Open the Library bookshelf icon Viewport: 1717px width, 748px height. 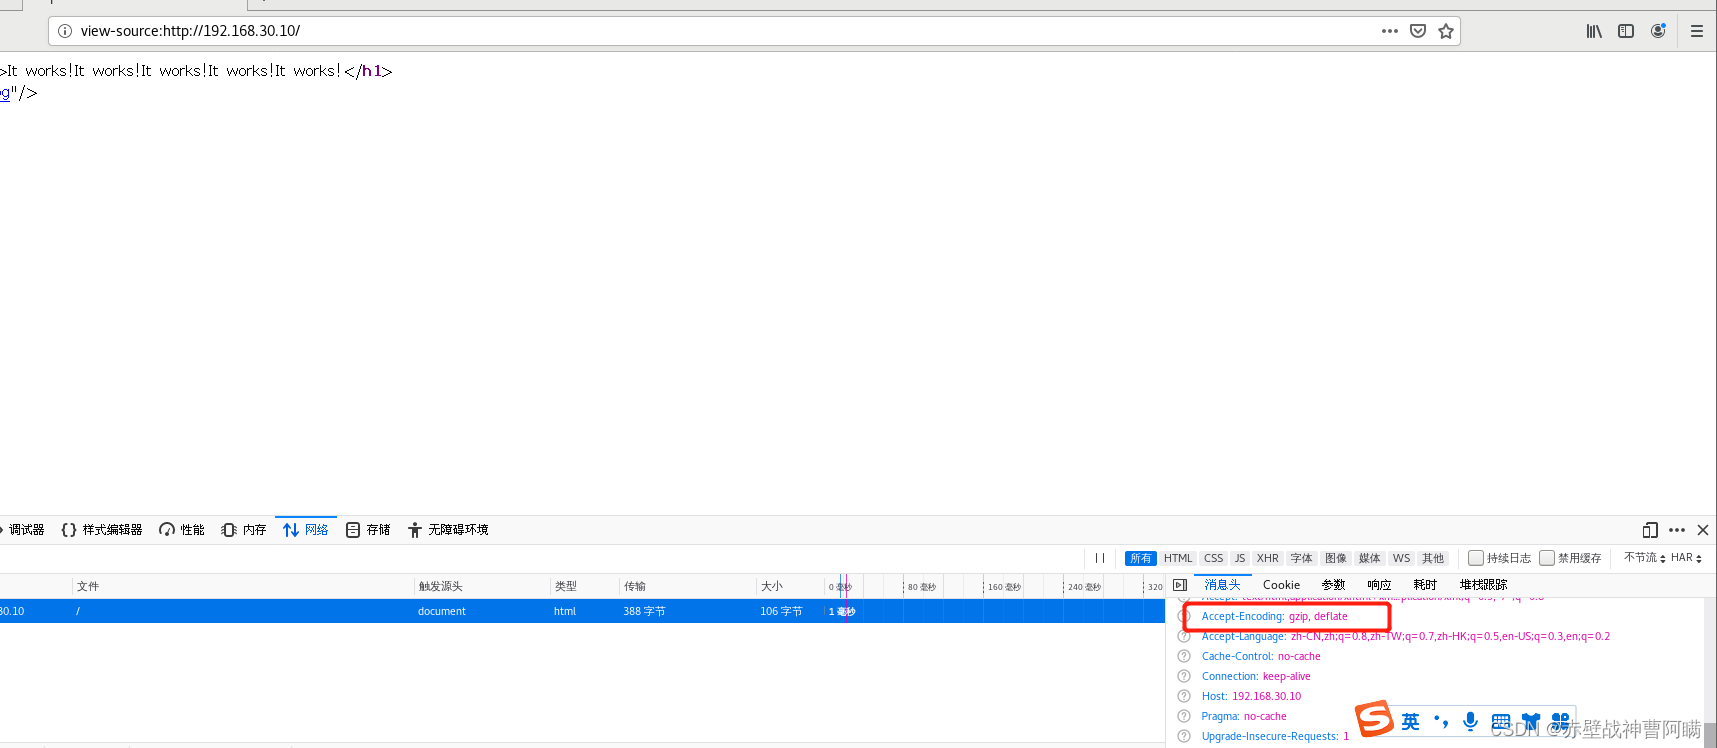pyautogui.click(x=1594, y=31)
